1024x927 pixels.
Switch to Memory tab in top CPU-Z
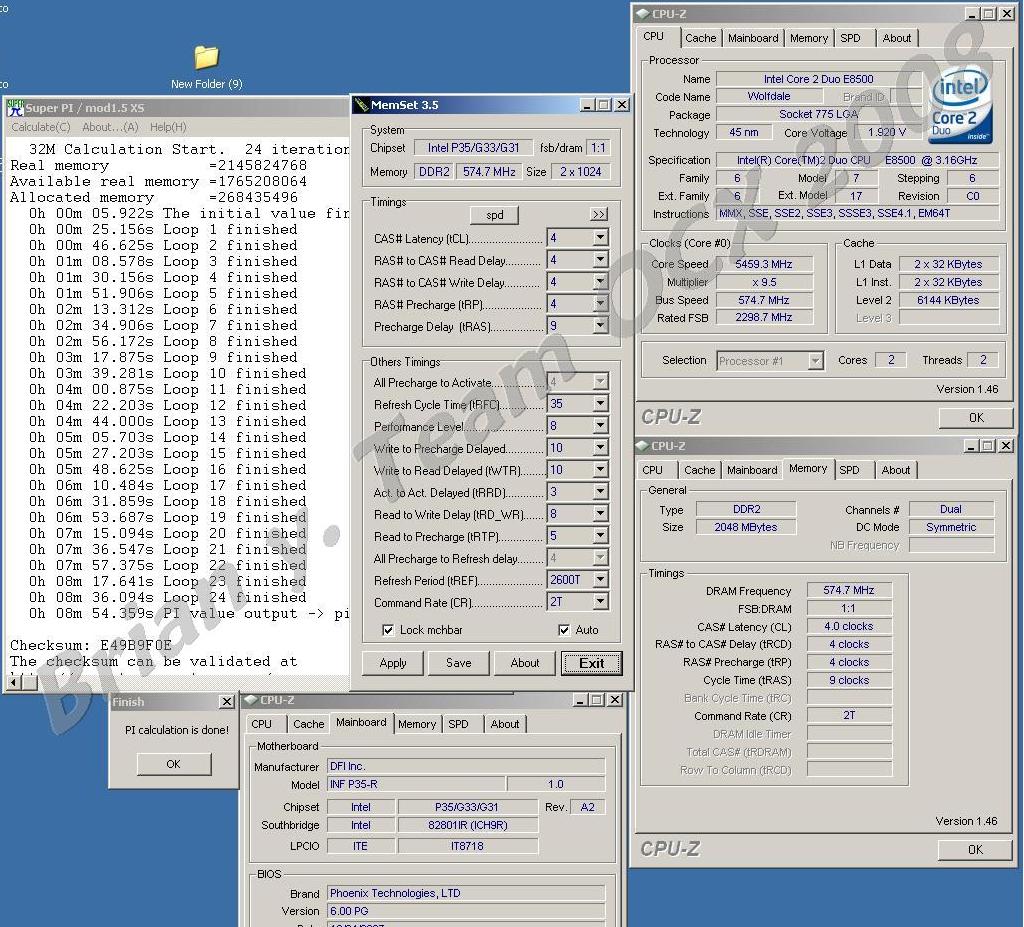pyautogui.click(x=808, y=38)
